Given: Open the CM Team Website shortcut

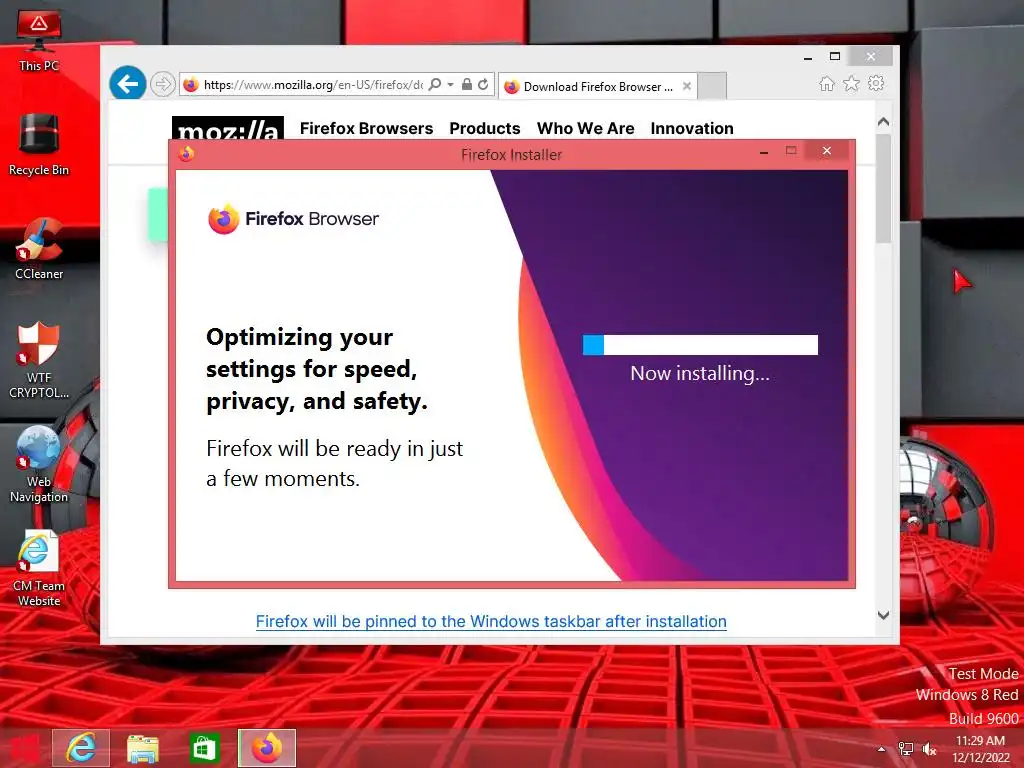Looking at the screenshot, I should tap(39, 568).
